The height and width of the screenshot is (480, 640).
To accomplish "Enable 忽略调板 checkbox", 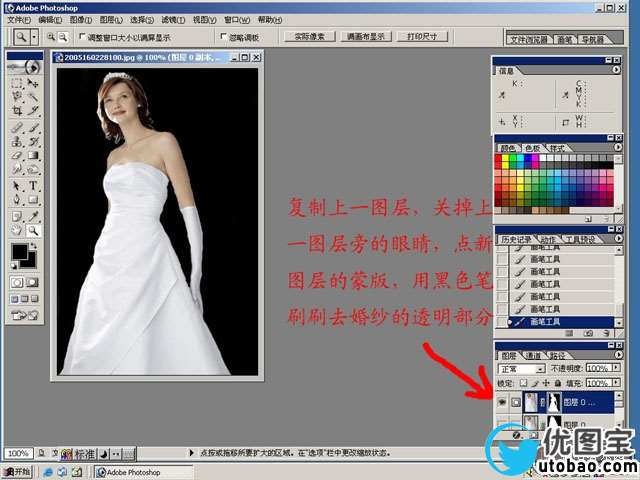I will coord(223,37).
